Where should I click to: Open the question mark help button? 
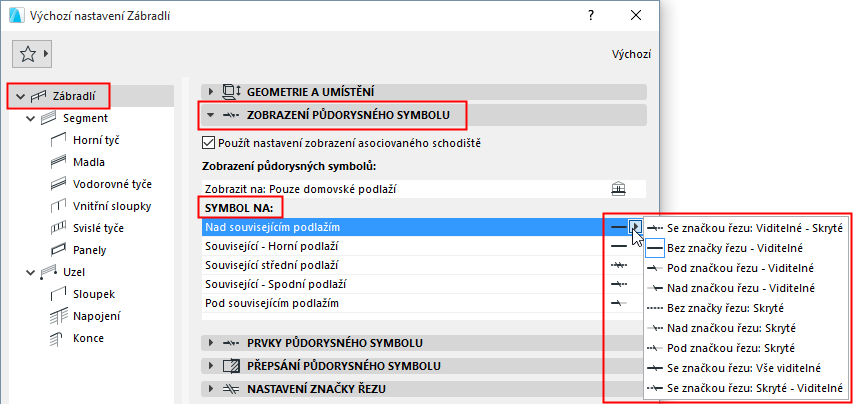coord(591,15)
